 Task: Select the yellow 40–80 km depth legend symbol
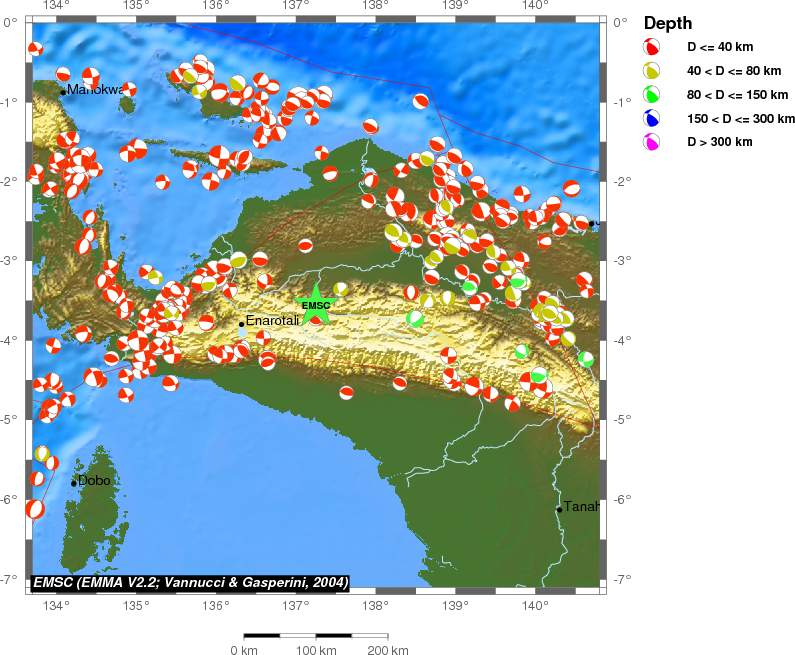652,71
